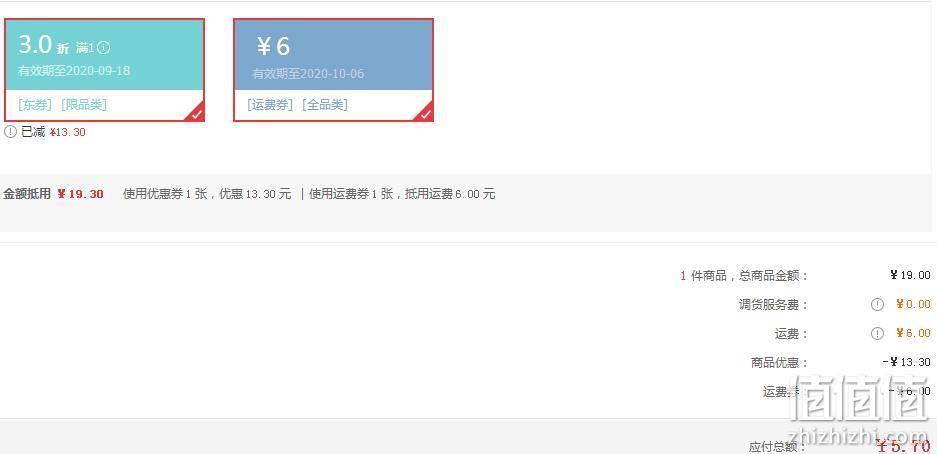Click the info icon next to 满1
The height and width of the screenshot is (454, 937).
click(x=103, y=48)
